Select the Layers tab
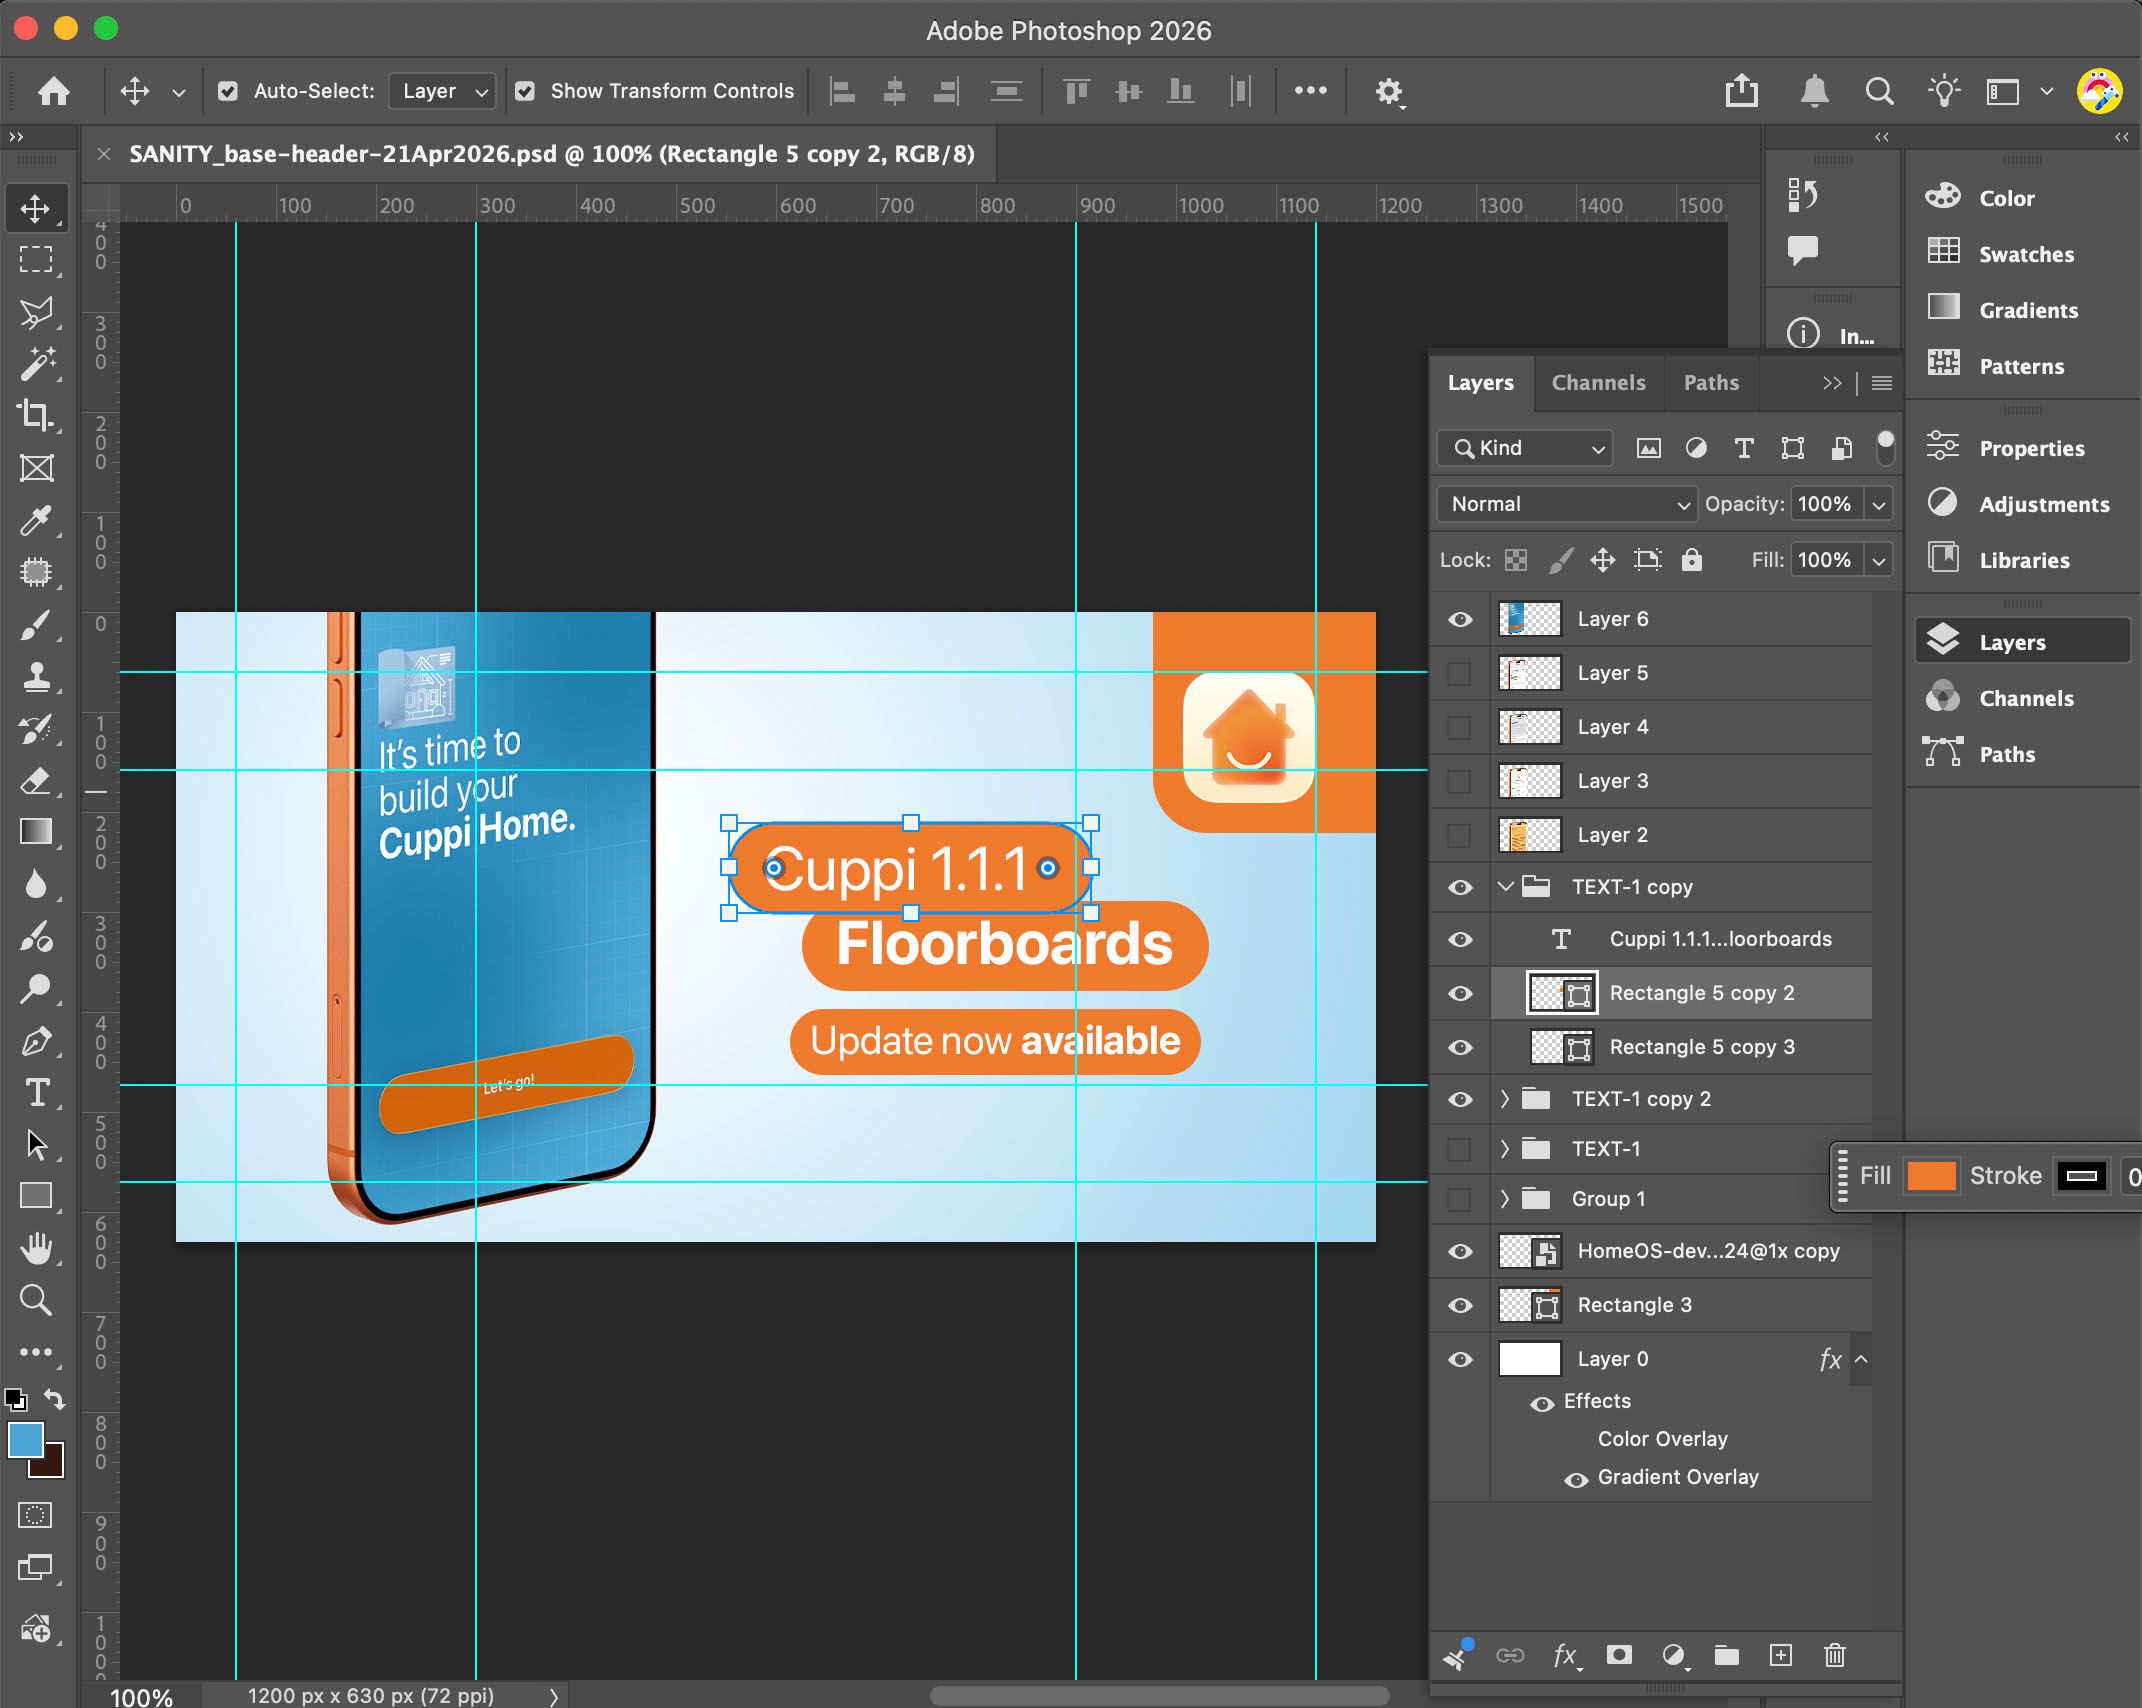Image resolution: width=2142 pixels, height=1708 pixels. point(1480,383)
